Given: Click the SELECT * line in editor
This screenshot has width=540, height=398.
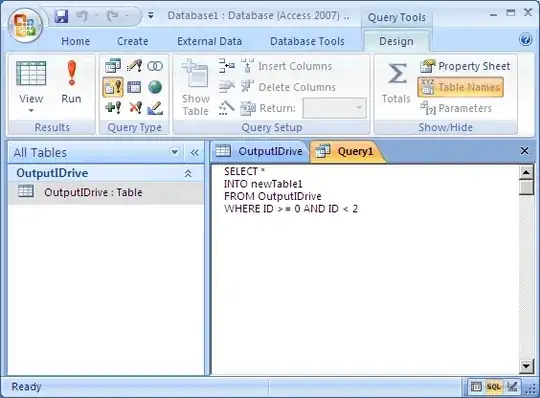Looking at the screenshot, I should click(245, 171).
